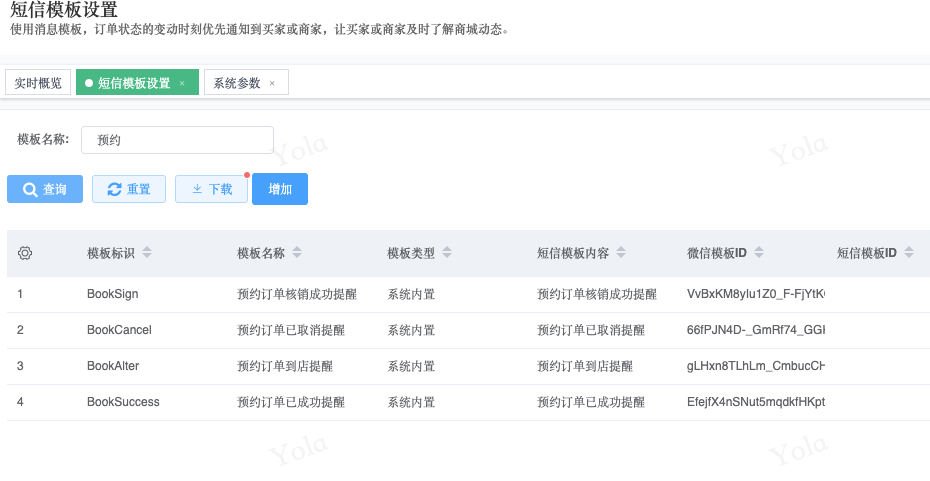Click WeChat ID starting with 66fPJN4D
Screen dimensions: 930x481
pos(756,330)
